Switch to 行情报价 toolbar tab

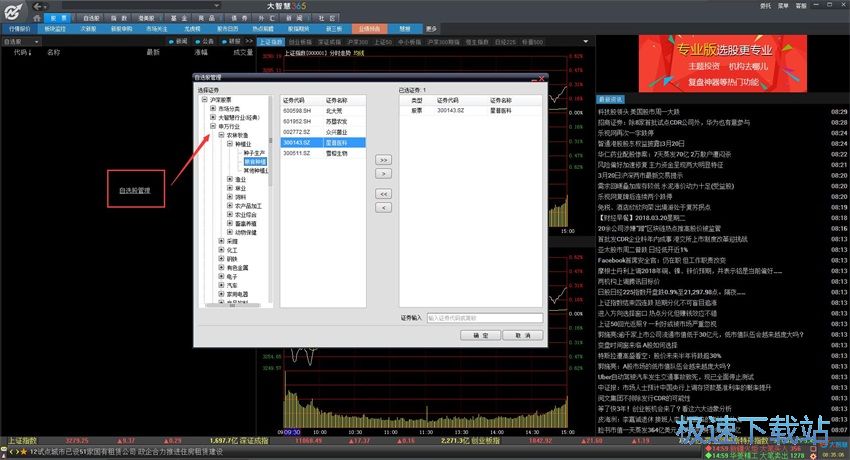[20, 29]
